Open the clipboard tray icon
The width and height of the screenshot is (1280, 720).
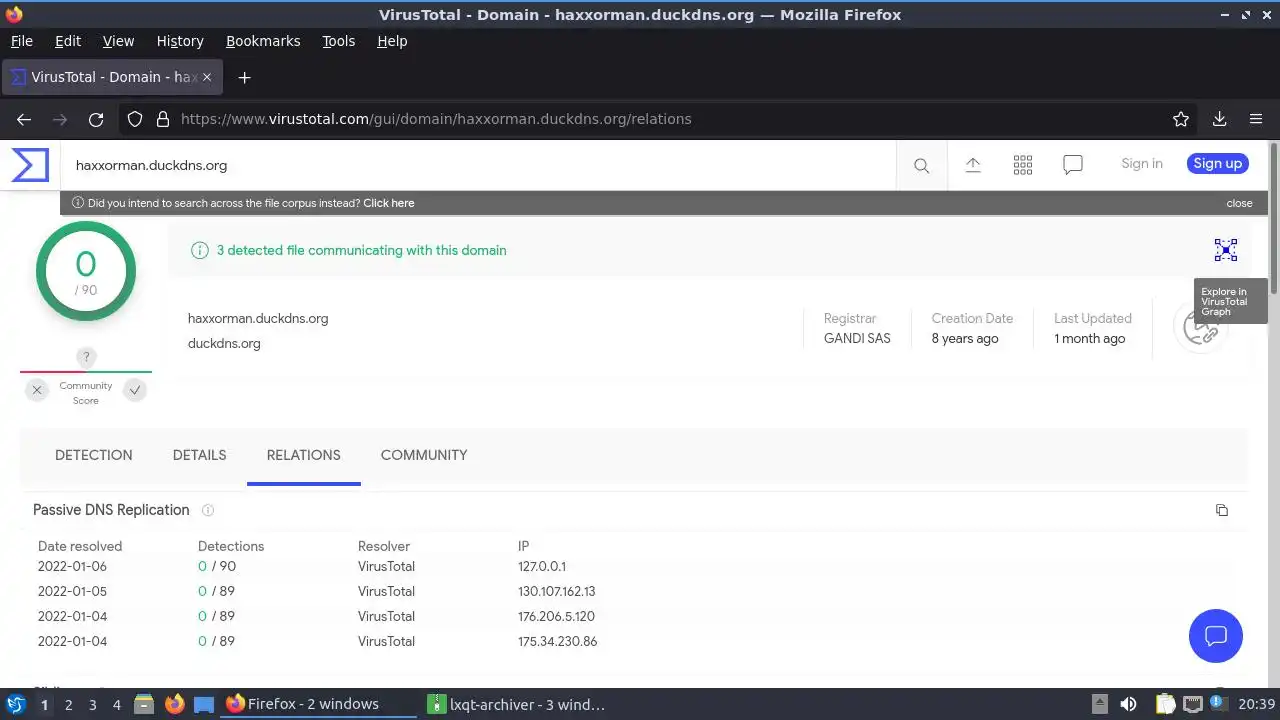[x=1165, y=704]
